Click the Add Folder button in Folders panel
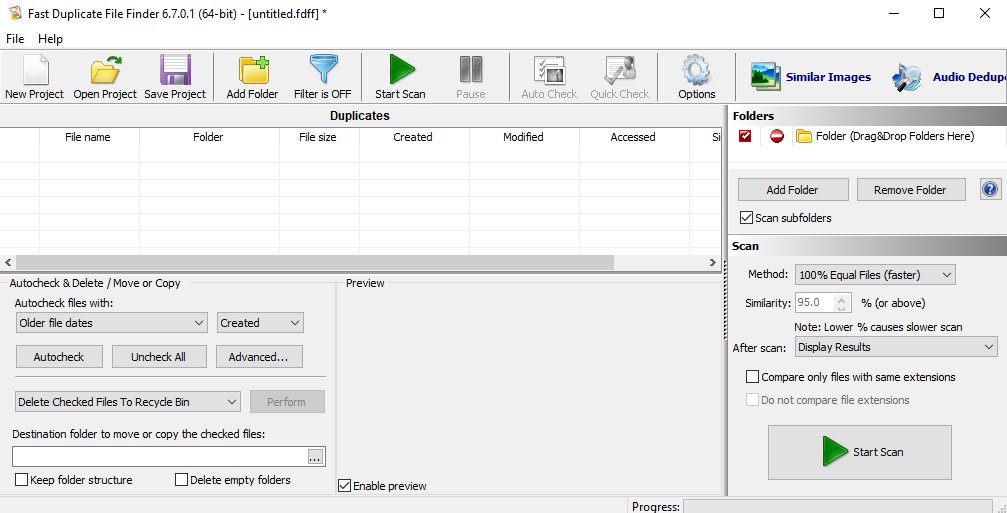The image size is (1007, 513). (793, 190)
